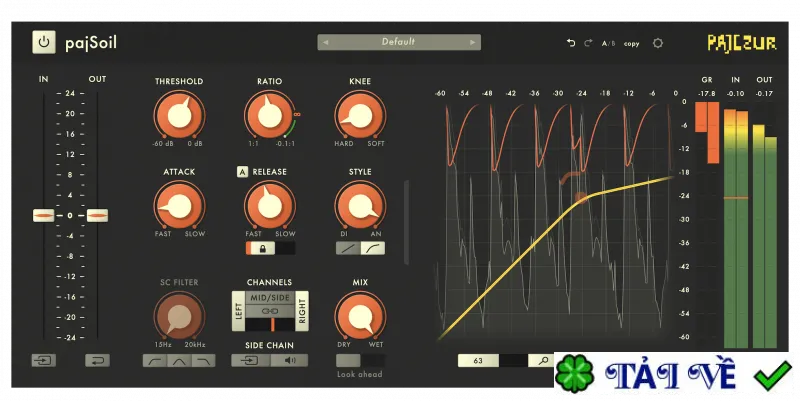The height and width of the screenshot is (401, 800).
Task: Click the GR meter value -17.8
Action: tap(707, 93)
